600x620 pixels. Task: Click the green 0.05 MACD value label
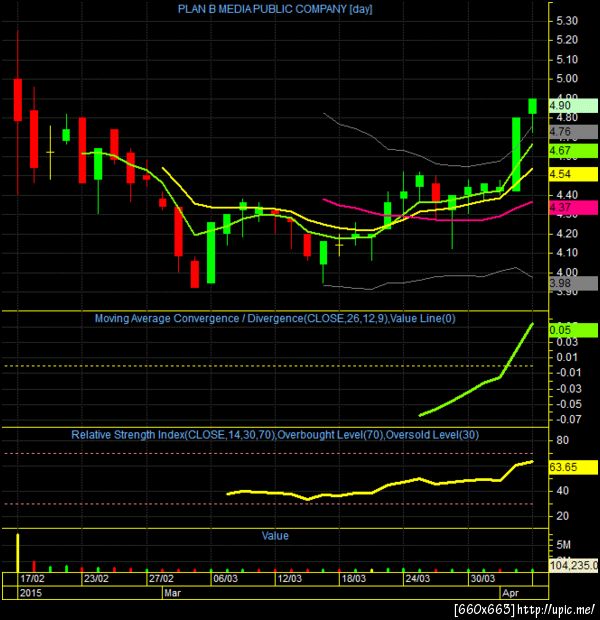(x=573, y=330)
